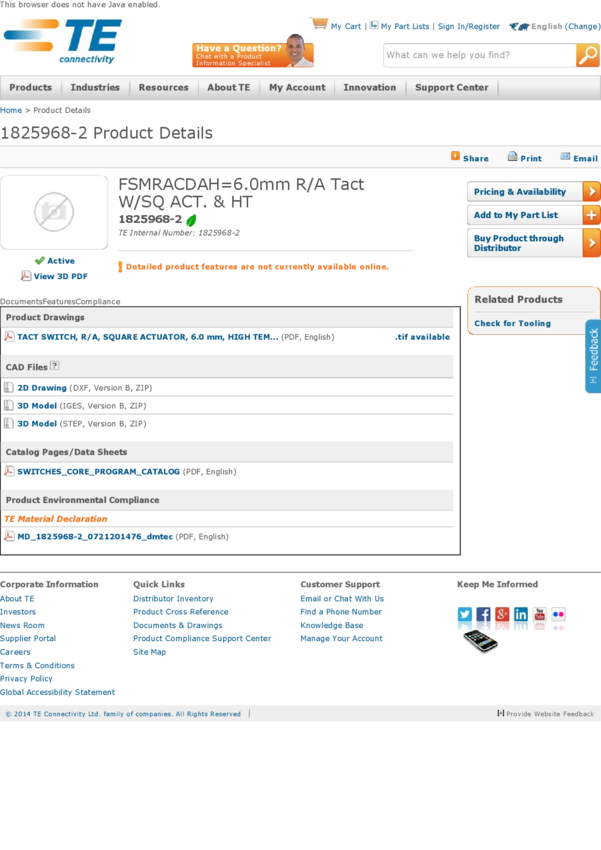Click the 'What can we help you find?' search box
The height and width of the screenshot is (850, 601).
click(x=478, y=56)
